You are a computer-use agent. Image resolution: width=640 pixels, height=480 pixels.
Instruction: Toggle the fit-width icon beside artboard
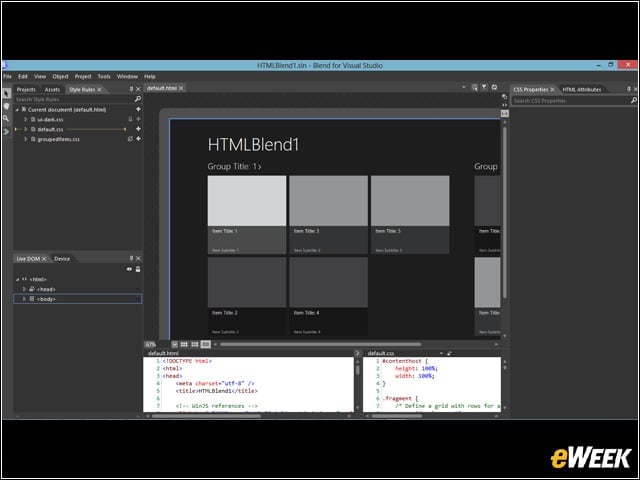pos(504,114)
